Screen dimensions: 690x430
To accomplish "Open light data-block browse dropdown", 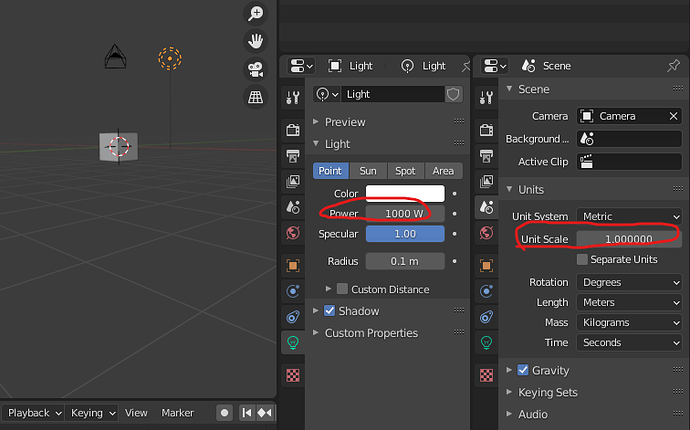I will [327, 94].
